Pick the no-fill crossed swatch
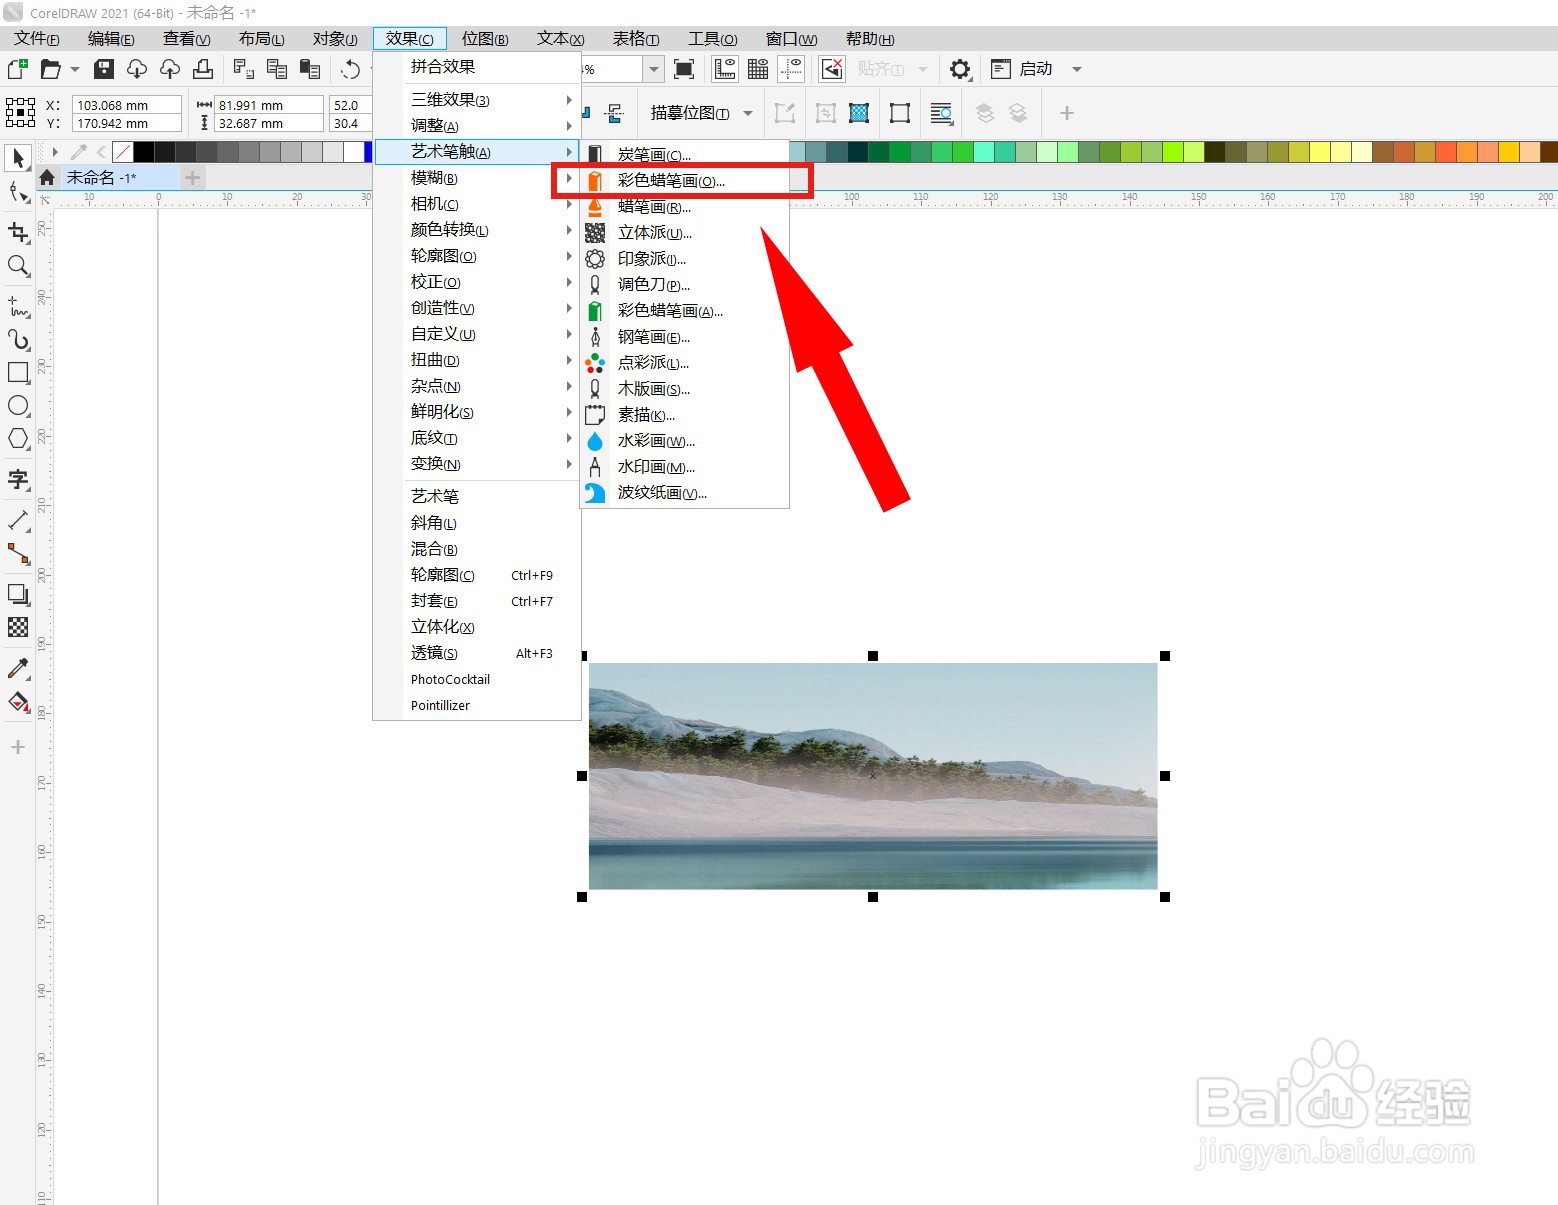 click(123, 152)
